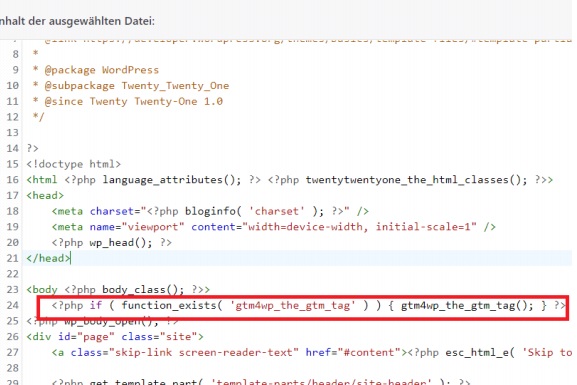
Task: Click line number 10 in gutter
Action: pyautogui.click(x=12, y=85)
